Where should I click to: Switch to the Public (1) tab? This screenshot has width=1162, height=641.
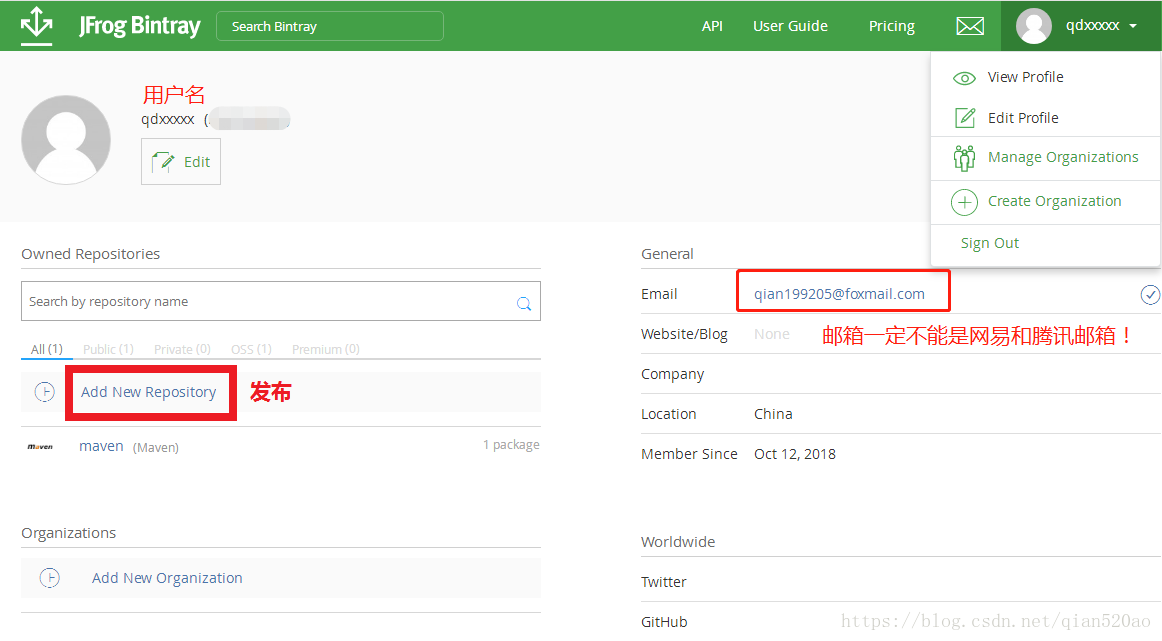[108, 349]
